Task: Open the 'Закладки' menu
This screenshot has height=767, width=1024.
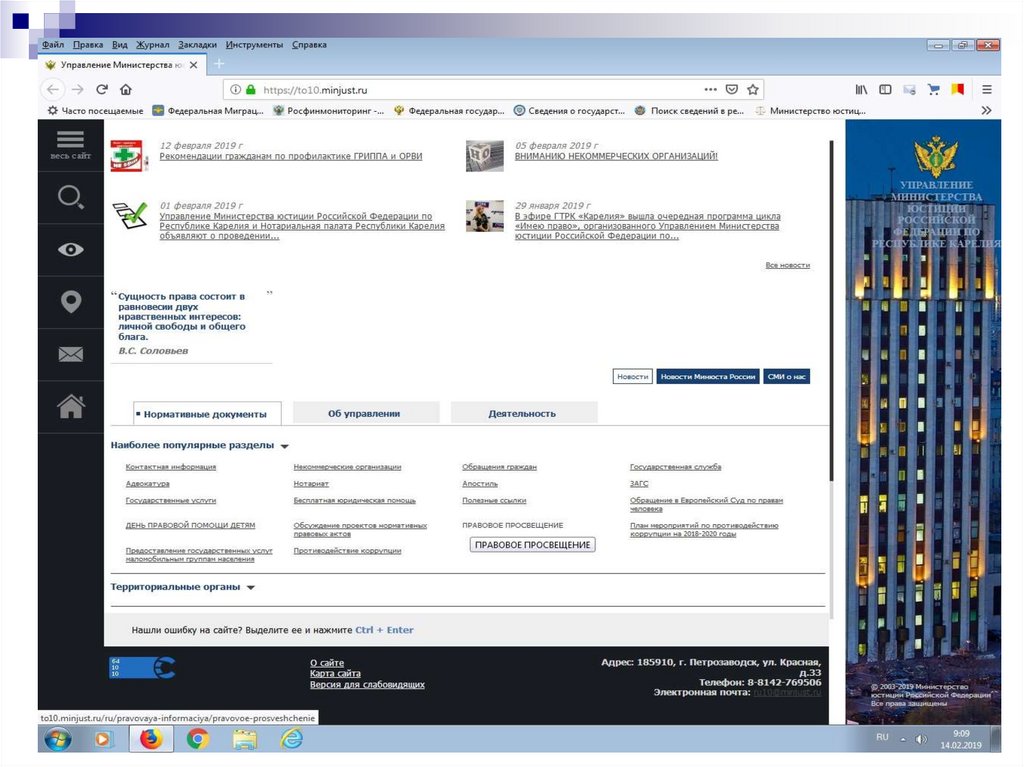Action: click(x=197, y=45)
